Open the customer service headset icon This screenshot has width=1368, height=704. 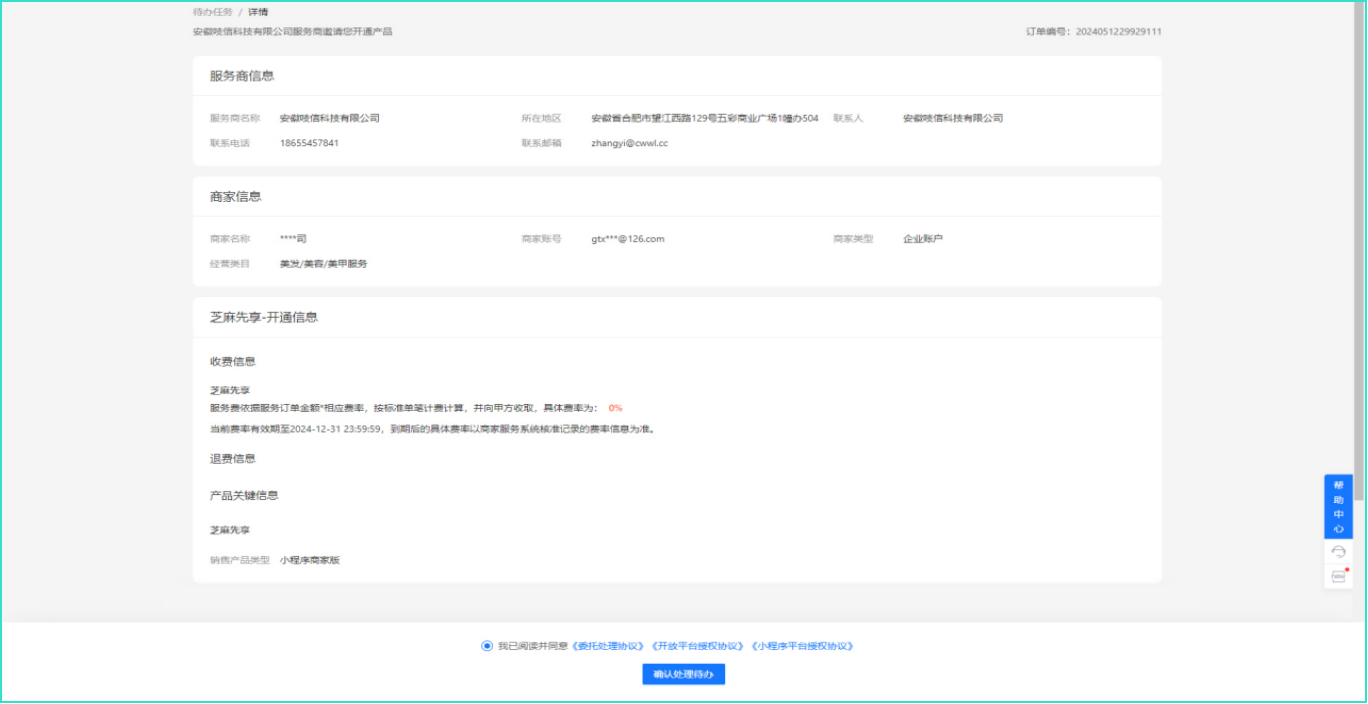click(x=1338, y=552)
